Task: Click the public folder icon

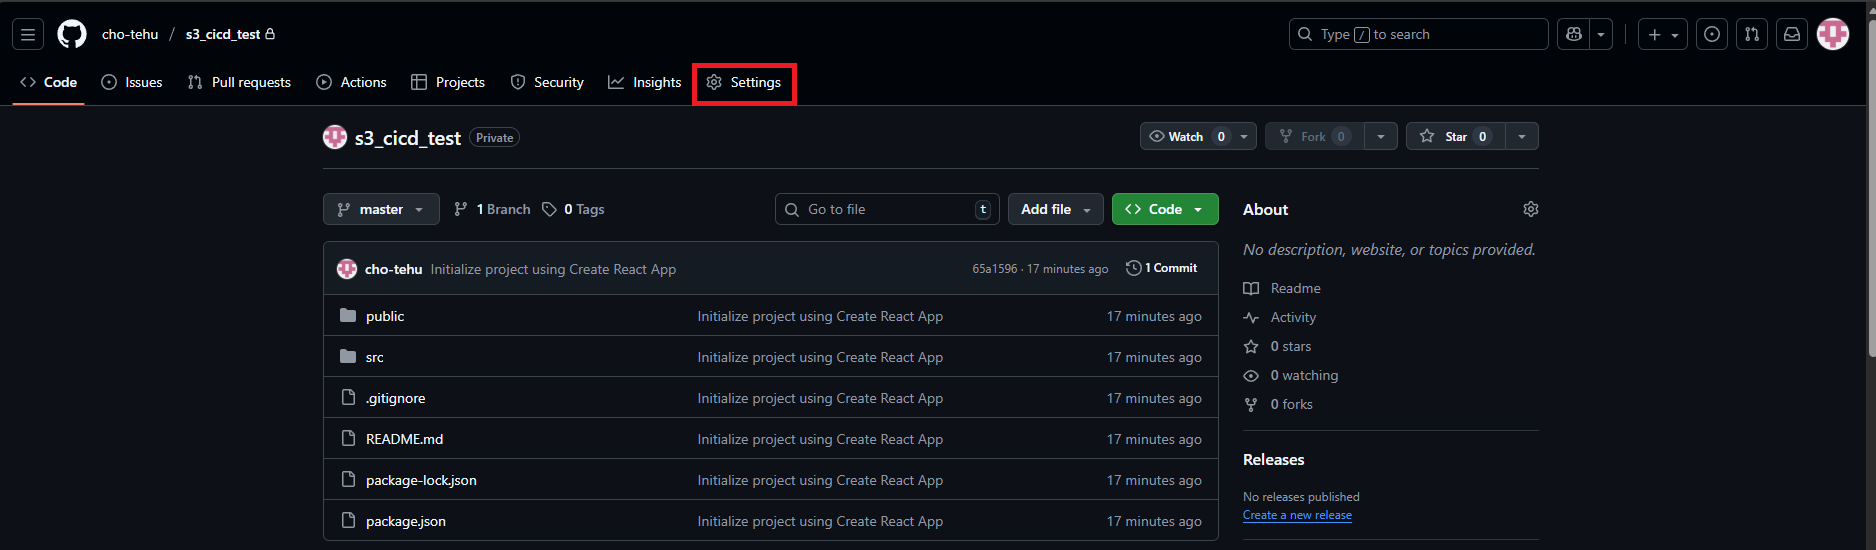Action: [x=348, y=315]
